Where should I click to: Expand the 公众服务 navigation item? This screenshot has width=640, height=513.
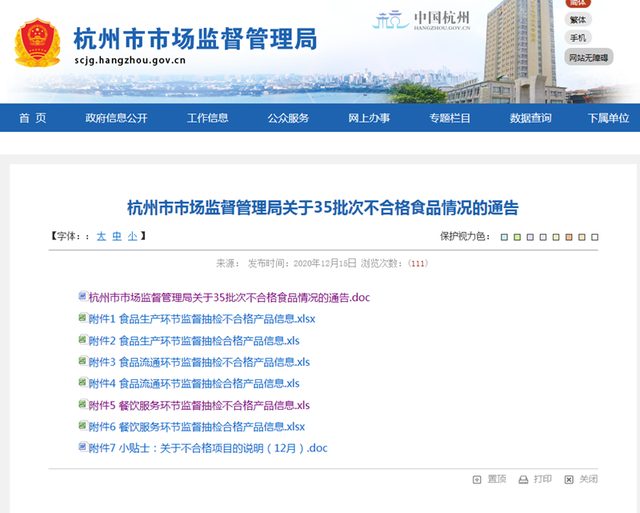pos(288,118)
